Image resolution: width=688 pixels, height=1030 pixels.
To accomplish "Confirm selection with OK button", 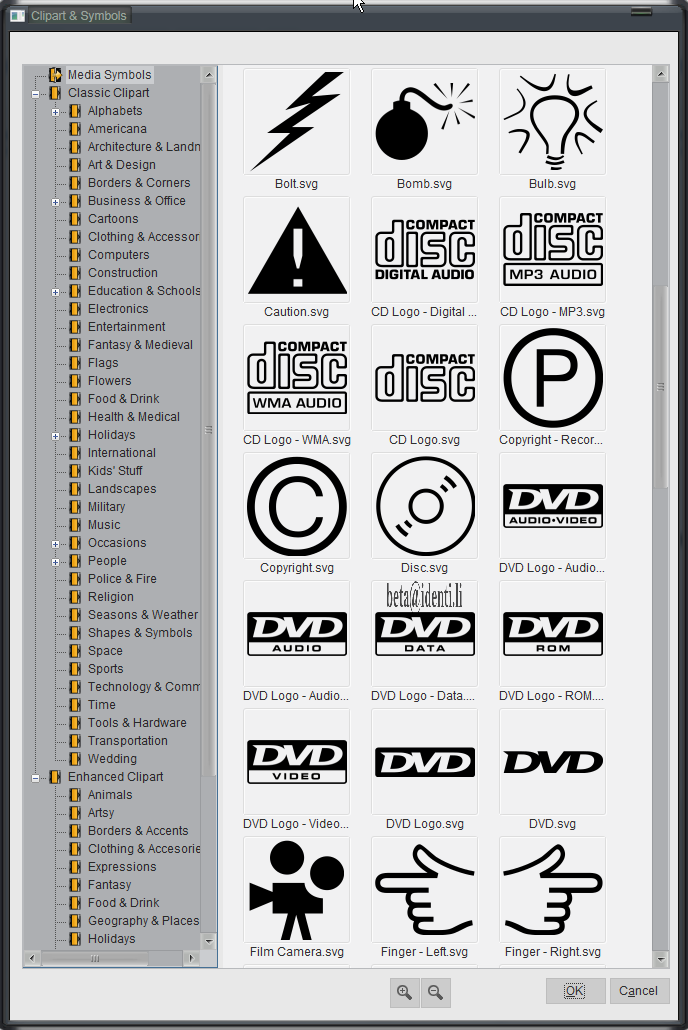I will 575,991.
